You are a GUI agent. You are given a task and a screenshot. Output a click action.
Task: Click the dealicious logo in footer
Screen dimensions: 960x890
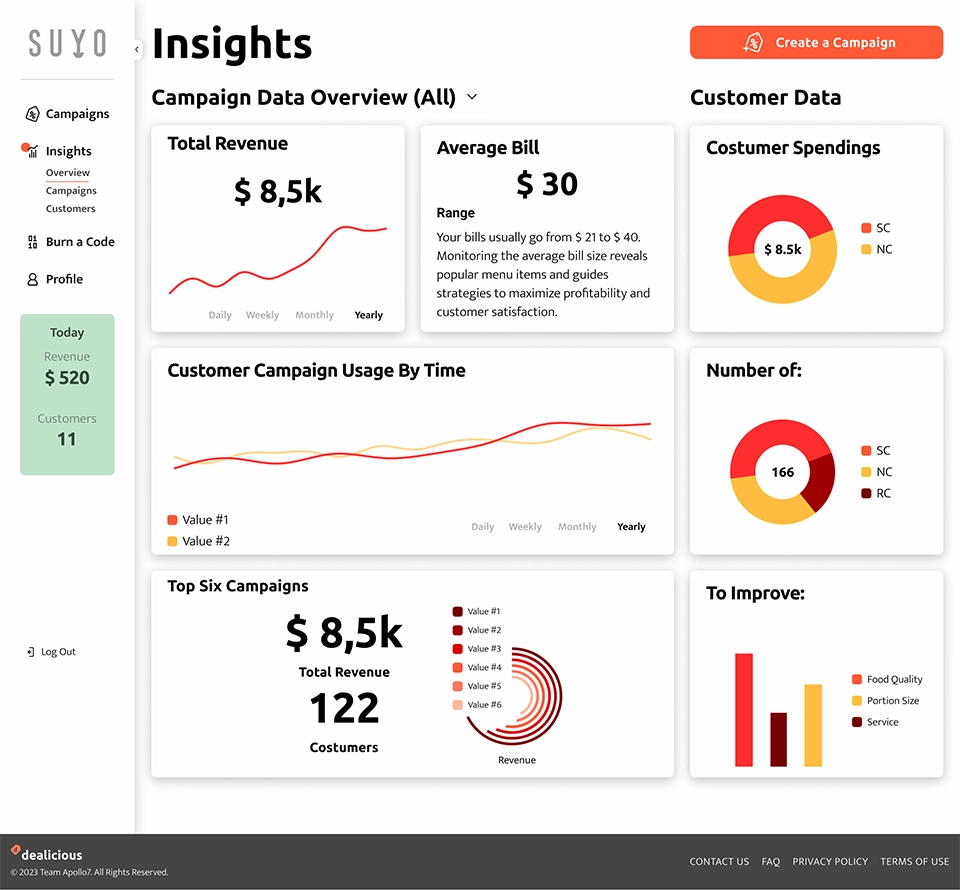pyautogui.click(x=47, y=855)
